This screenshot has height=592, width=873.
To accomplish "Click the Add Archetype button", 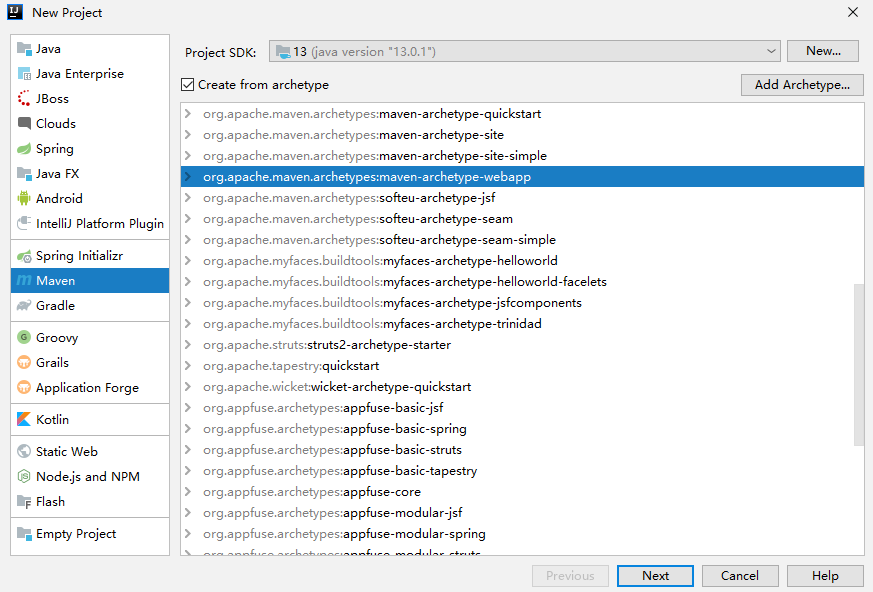I will (802, 85).
